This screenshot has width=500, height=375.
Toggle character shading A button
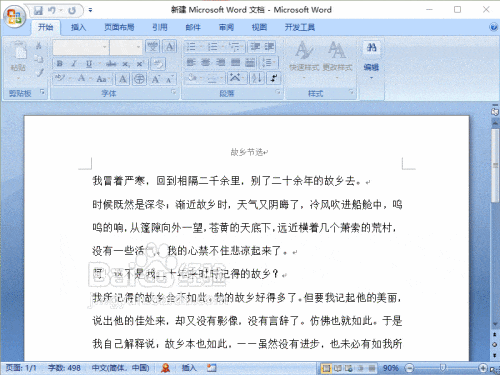(123, 79)
